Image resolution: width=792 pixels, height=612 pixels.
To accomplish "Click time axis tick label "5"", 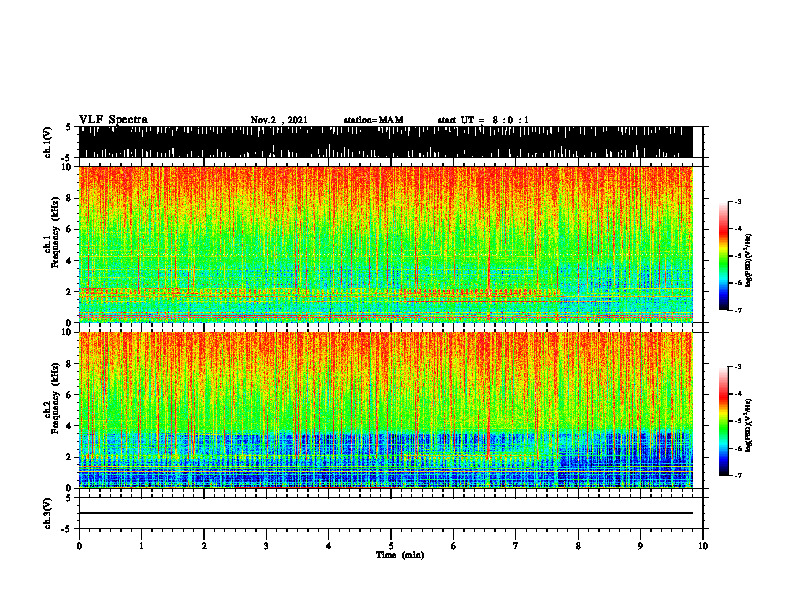I will pos(391,546).
